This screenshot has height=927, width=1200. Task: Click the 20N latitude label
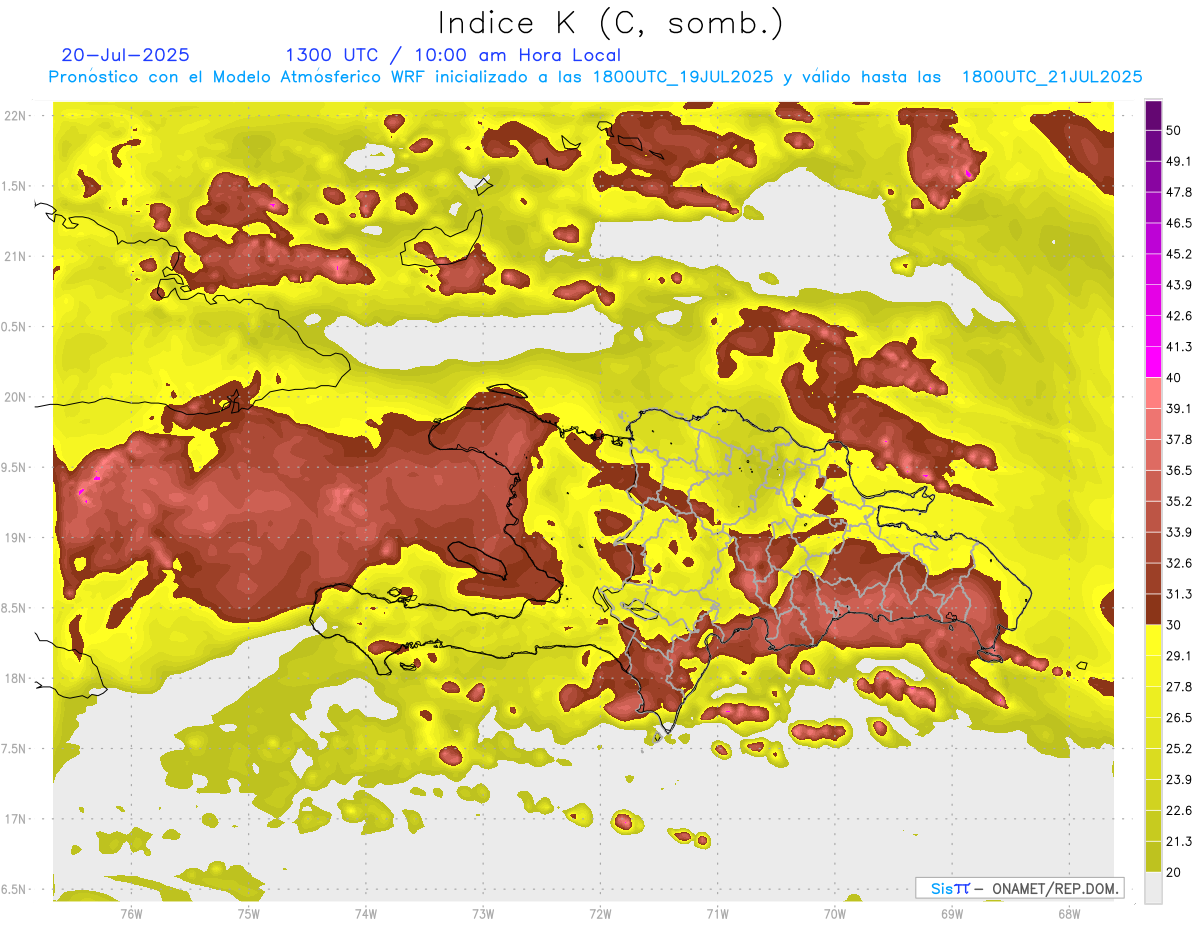pyautogui.click(x=16, y=397)
